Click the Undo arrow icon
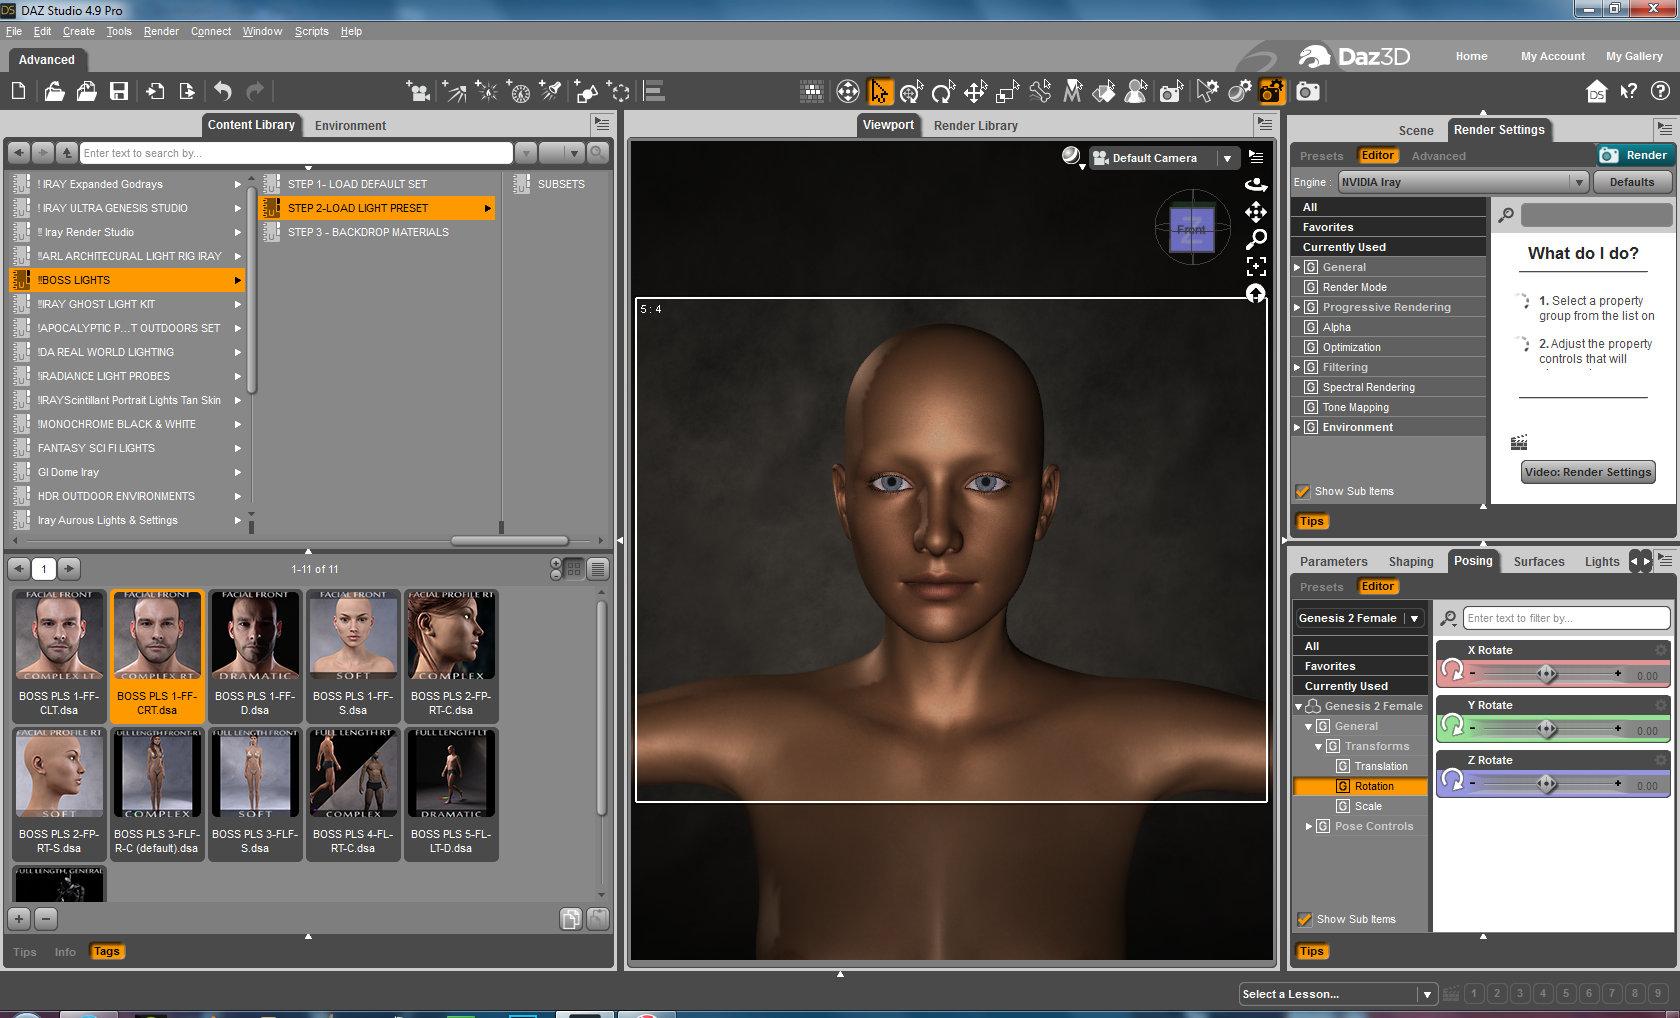This screenshot has height=1018, width=1680. pos(222,92)
